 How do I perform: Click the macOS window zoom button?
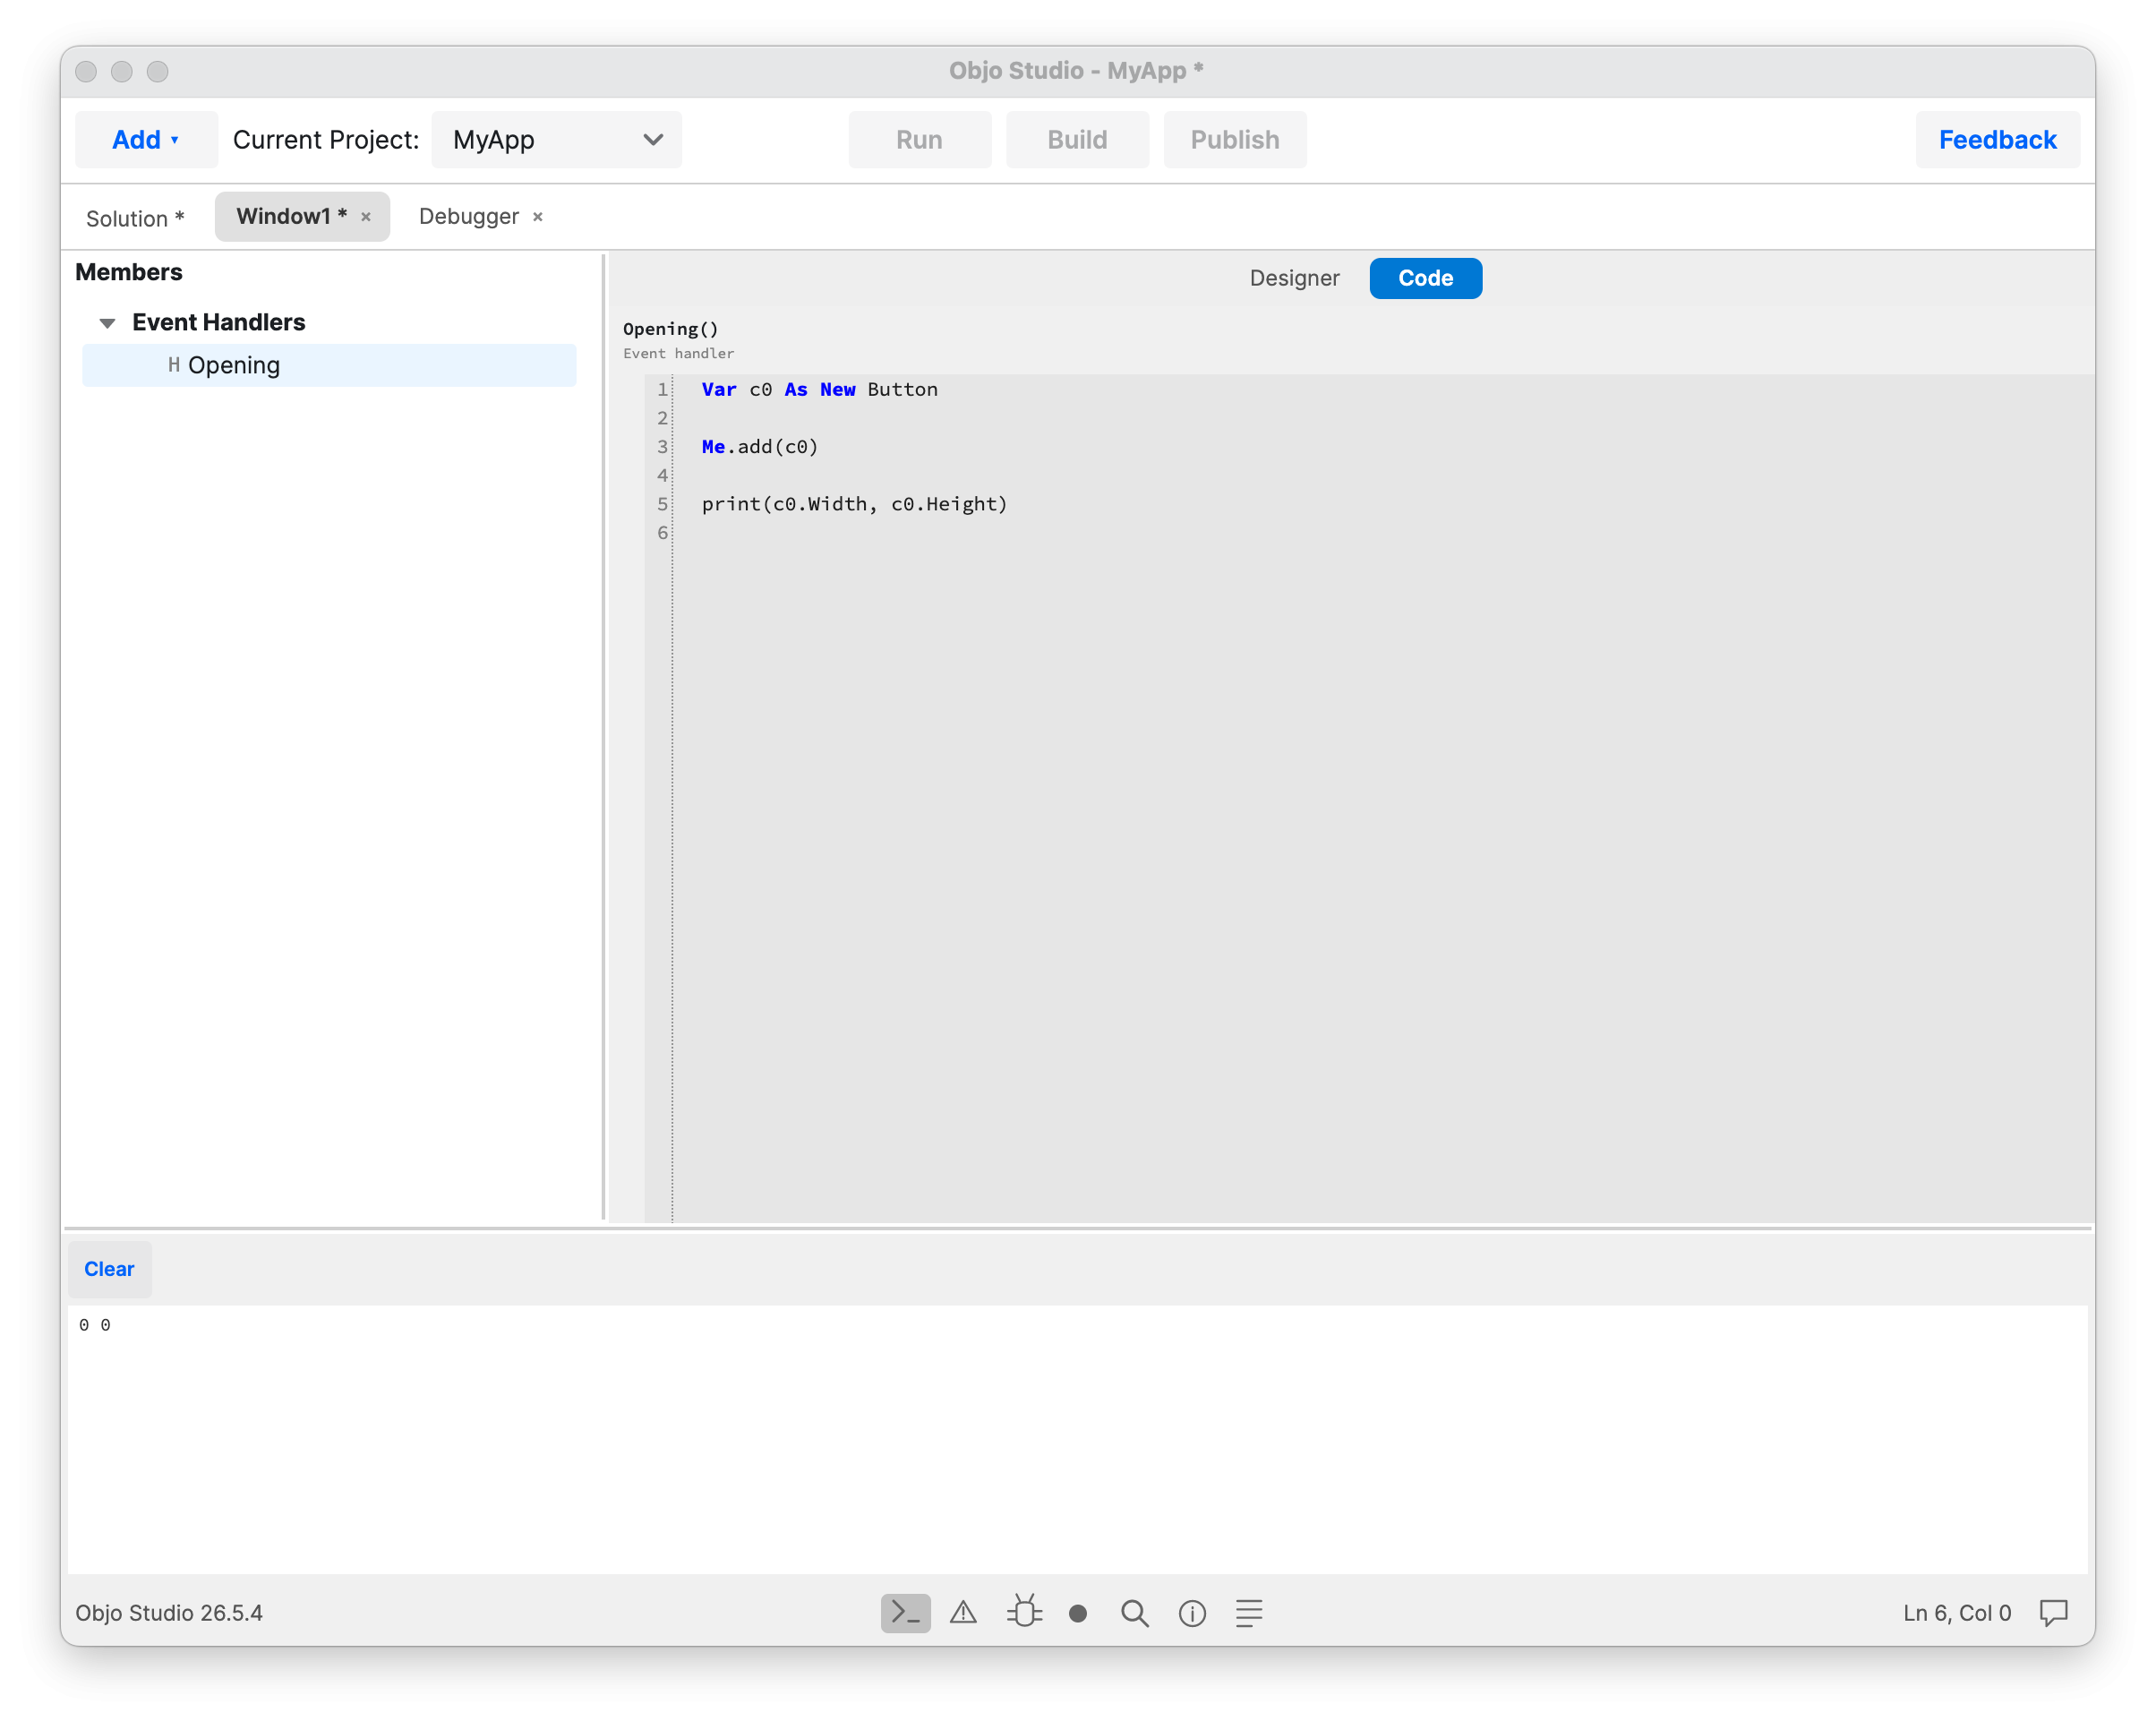(x=158, y=71)
